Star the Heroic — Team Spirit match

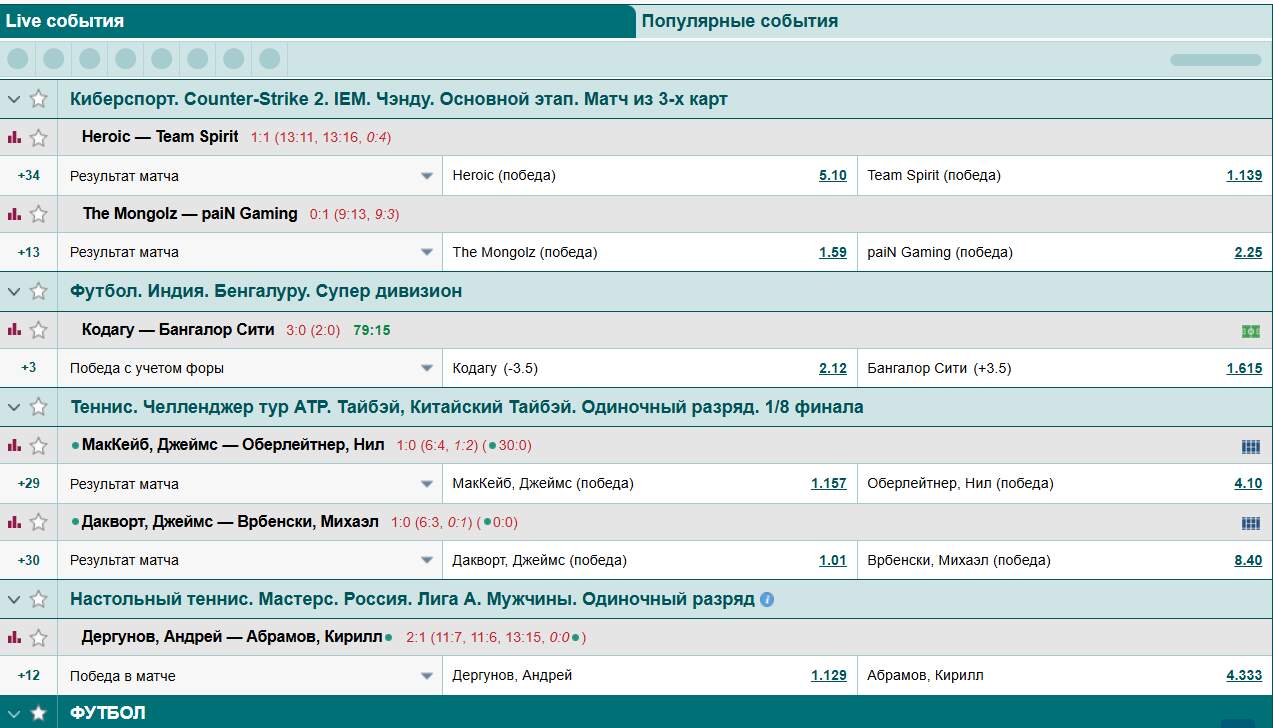(x=38, y=138)
